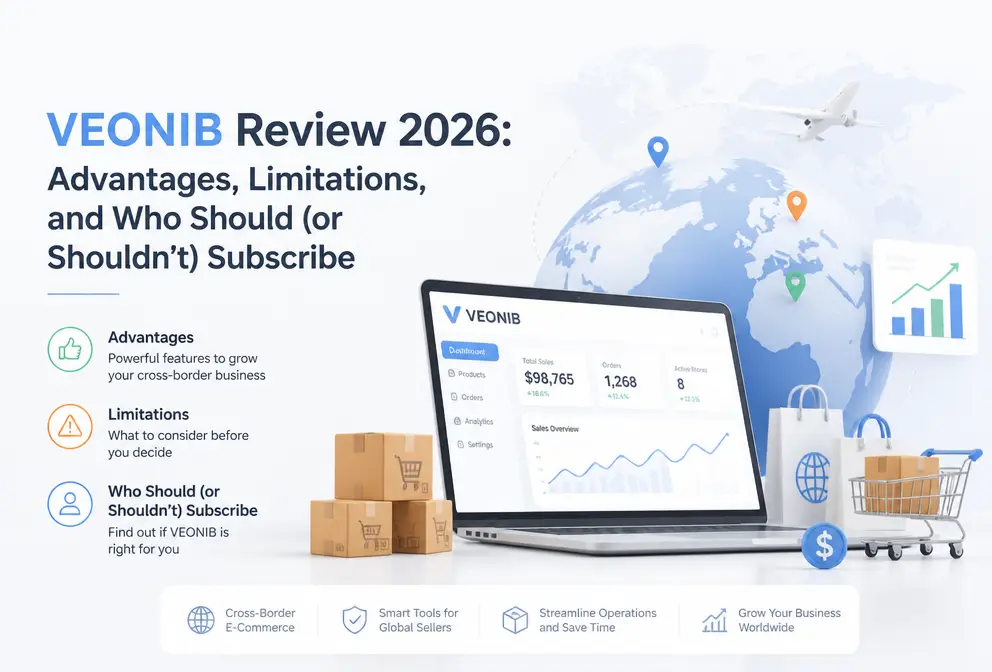
Task: Click the globe symbol on the white shopping bag
Action: coord(813,477)
